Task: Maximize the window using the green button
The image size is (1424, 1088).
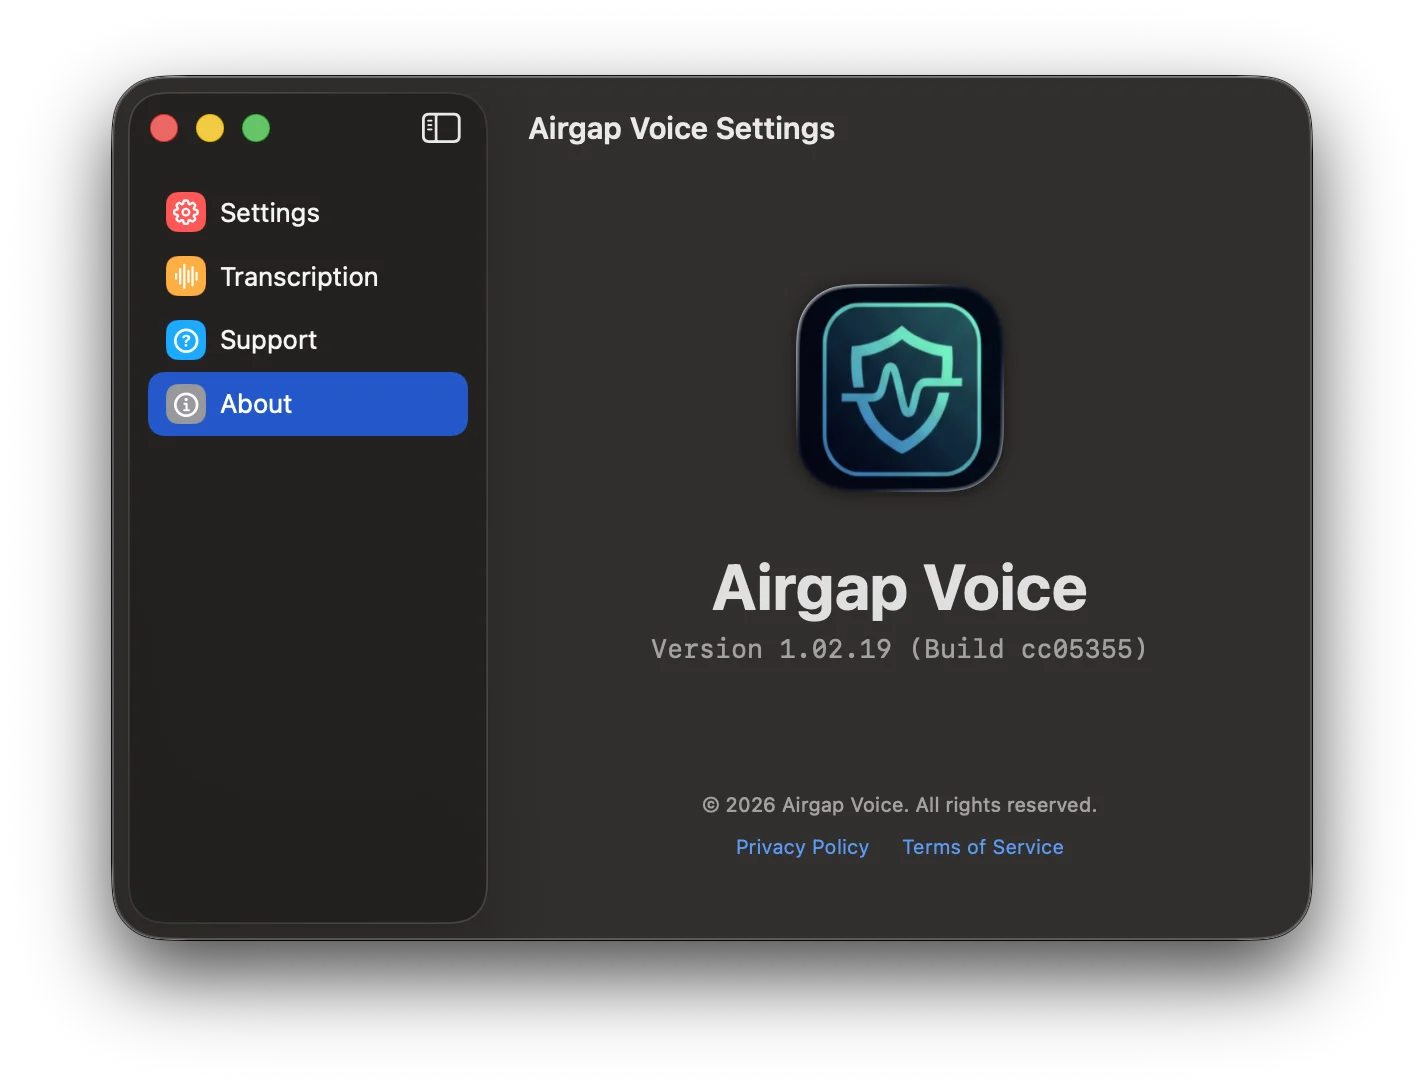Action: click(256, 128)
